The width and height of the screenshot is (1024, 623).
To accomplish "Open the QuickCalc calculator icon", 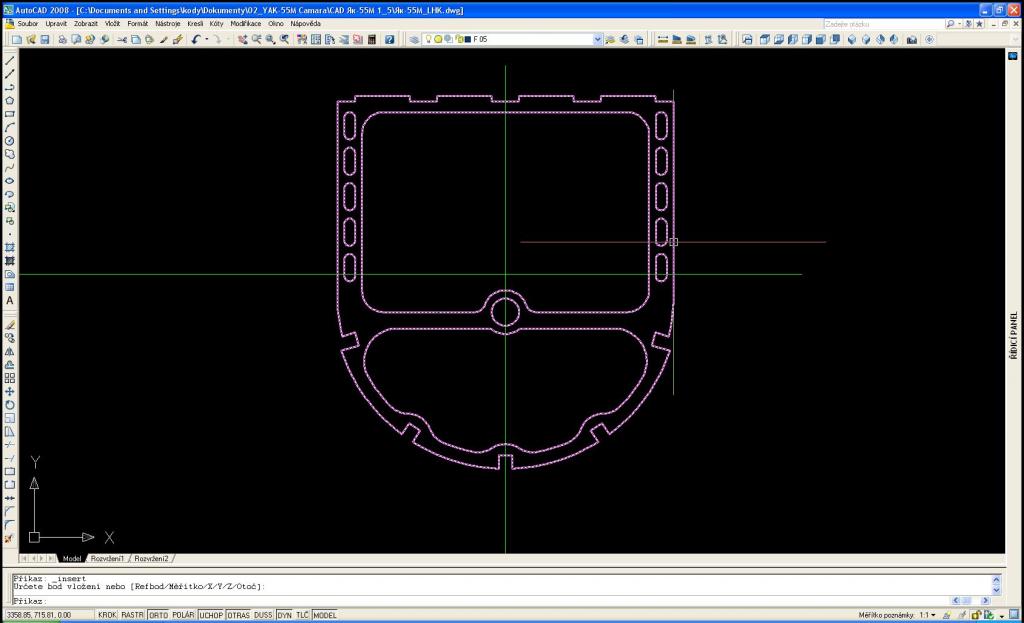I will 372,39.
